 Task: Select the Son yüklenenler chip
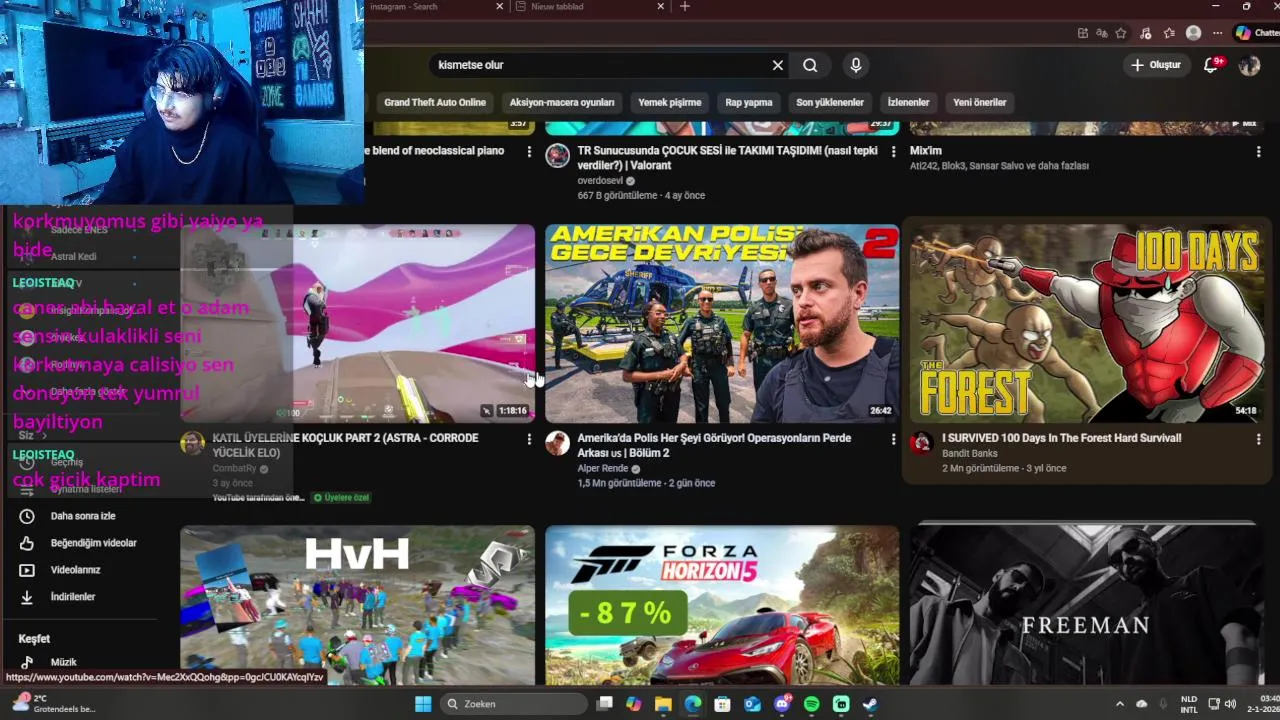coord(830,102)
